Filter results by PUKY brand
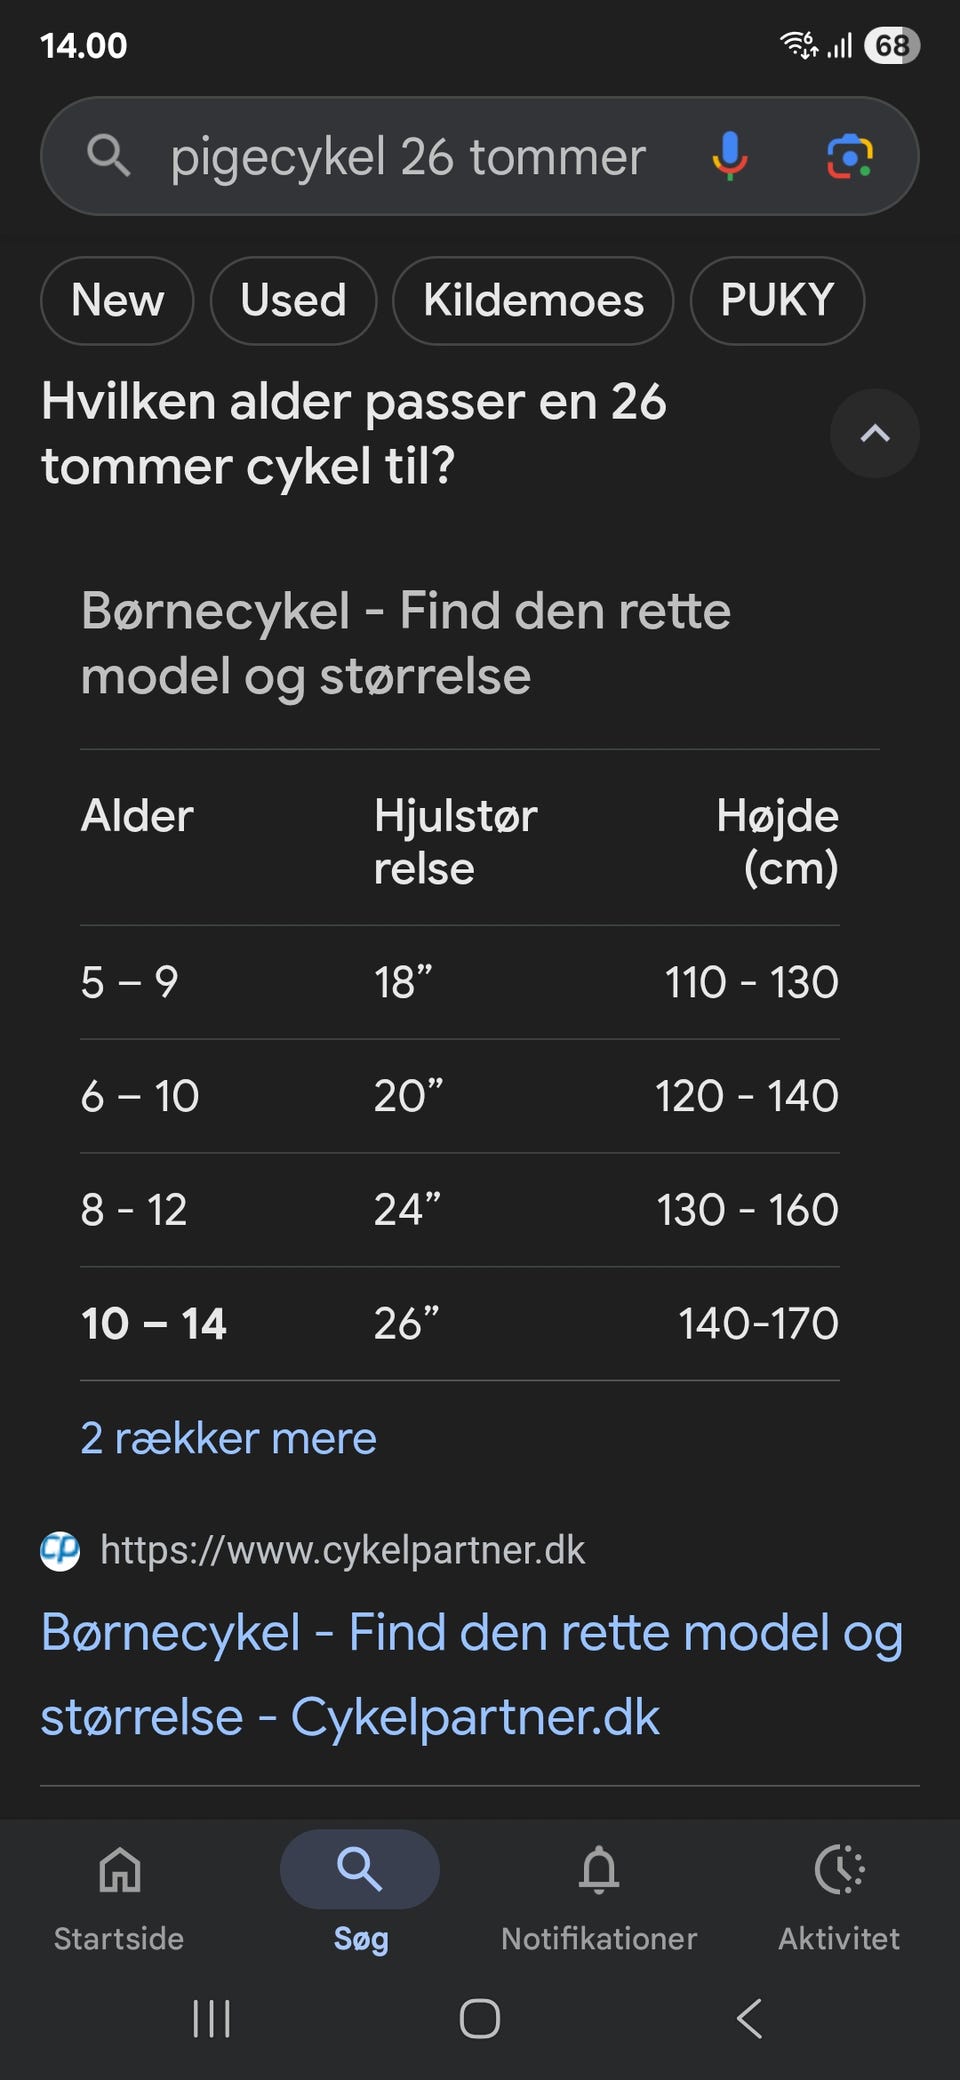 coord(777,300)
